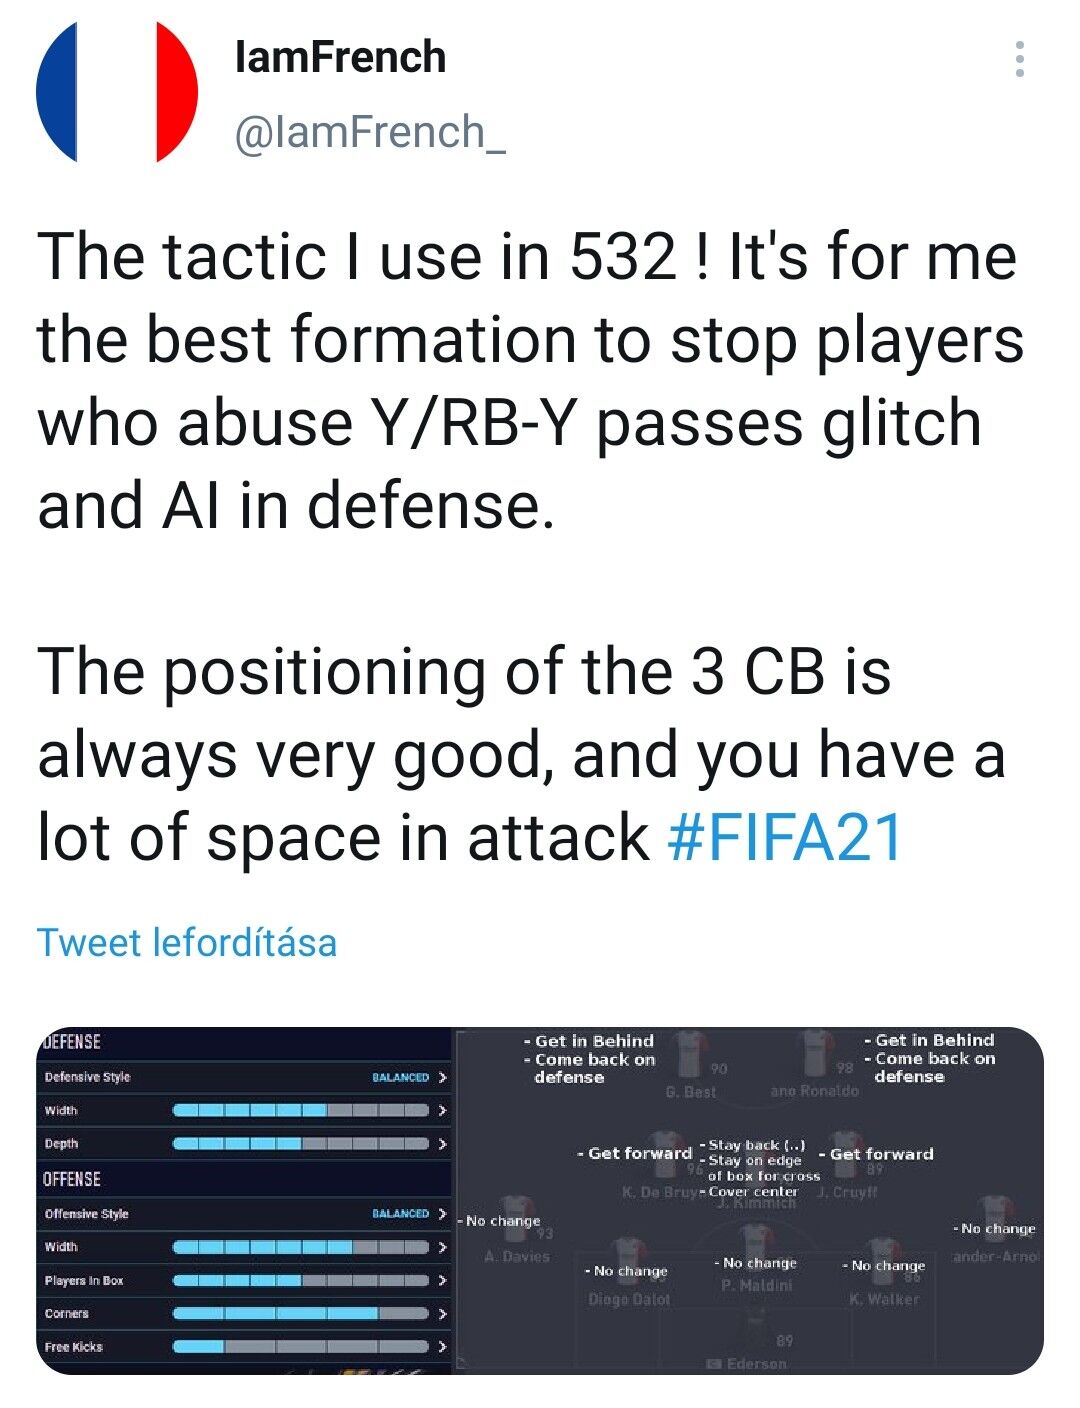The image size is (1080, 1408).
Task: Click the Corners slider bar
Action: tap(300, 1313)
